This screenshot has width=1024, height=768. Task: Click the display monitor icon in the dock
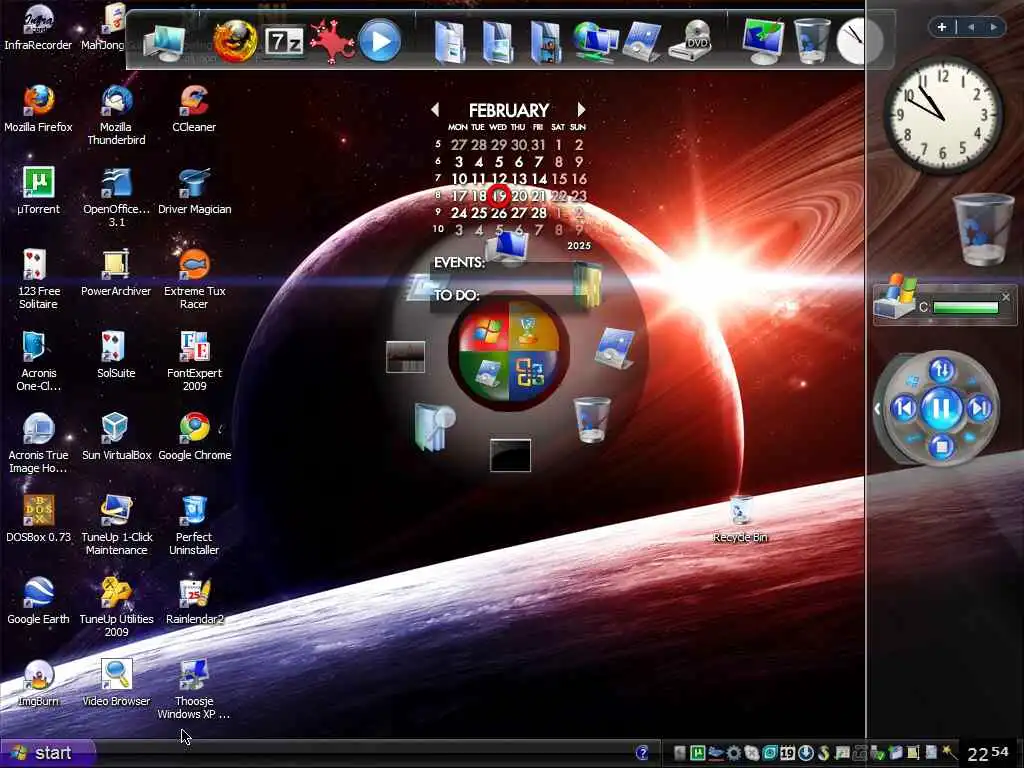tap(763, 41)
